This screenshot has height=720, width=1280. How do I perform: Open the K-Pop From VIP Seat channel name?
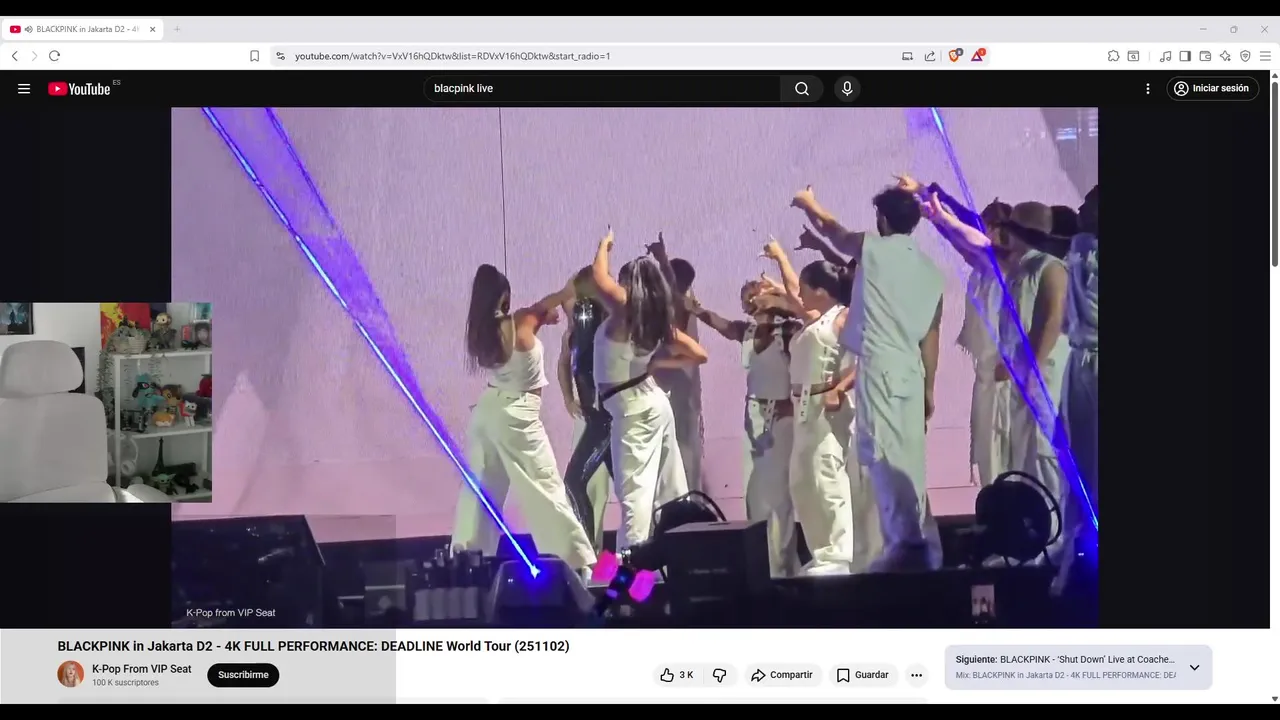141,669
